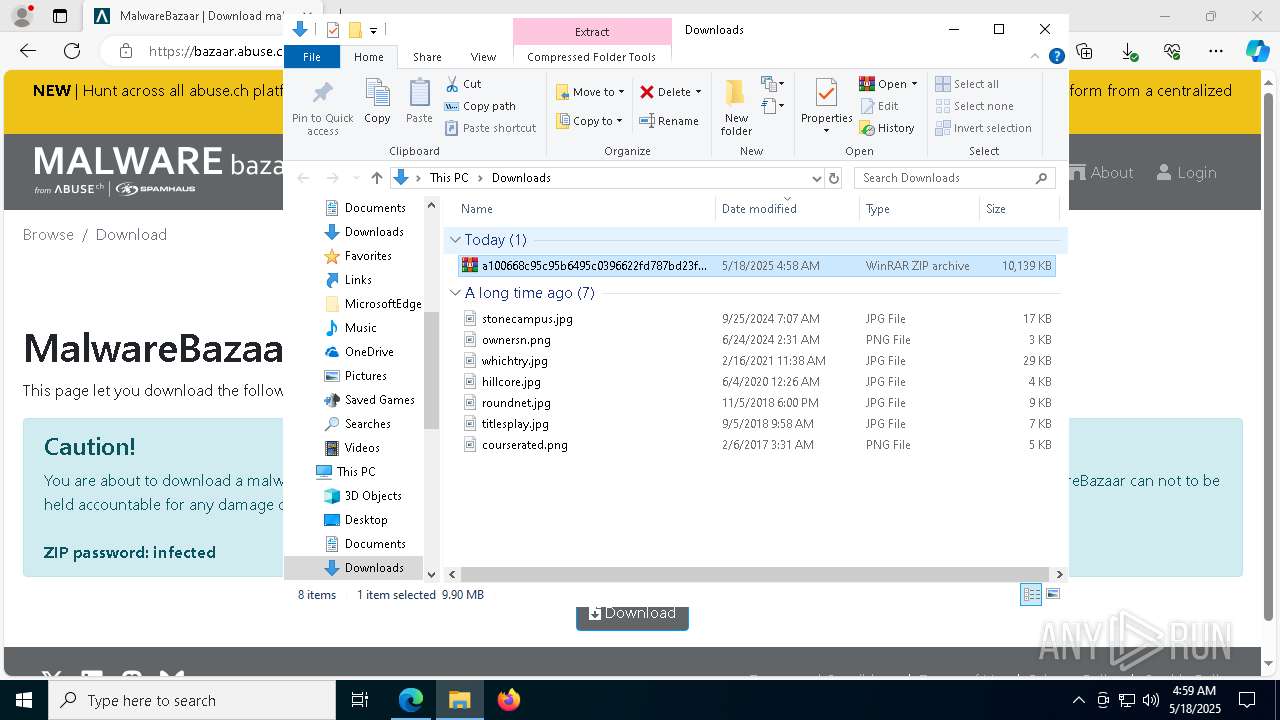Open Edge downloads toolbar icon
1280x720 pixels.
[1128, 51]
